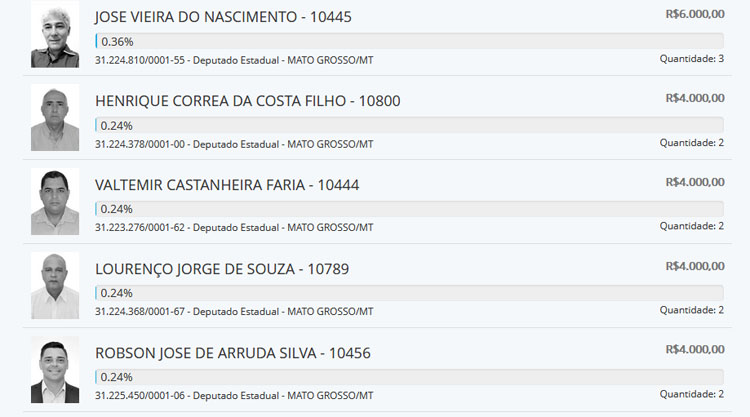Open candidate name JOSE VIEIRA DO NASCIMENTO - 10445

click(x=223, y=17)
